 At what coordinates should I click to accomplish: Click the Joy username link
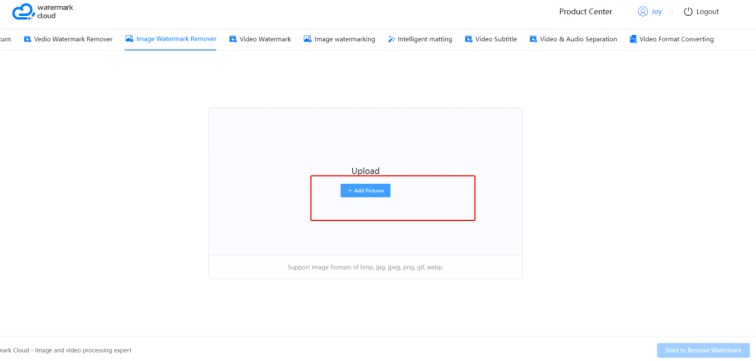point(657,12)
